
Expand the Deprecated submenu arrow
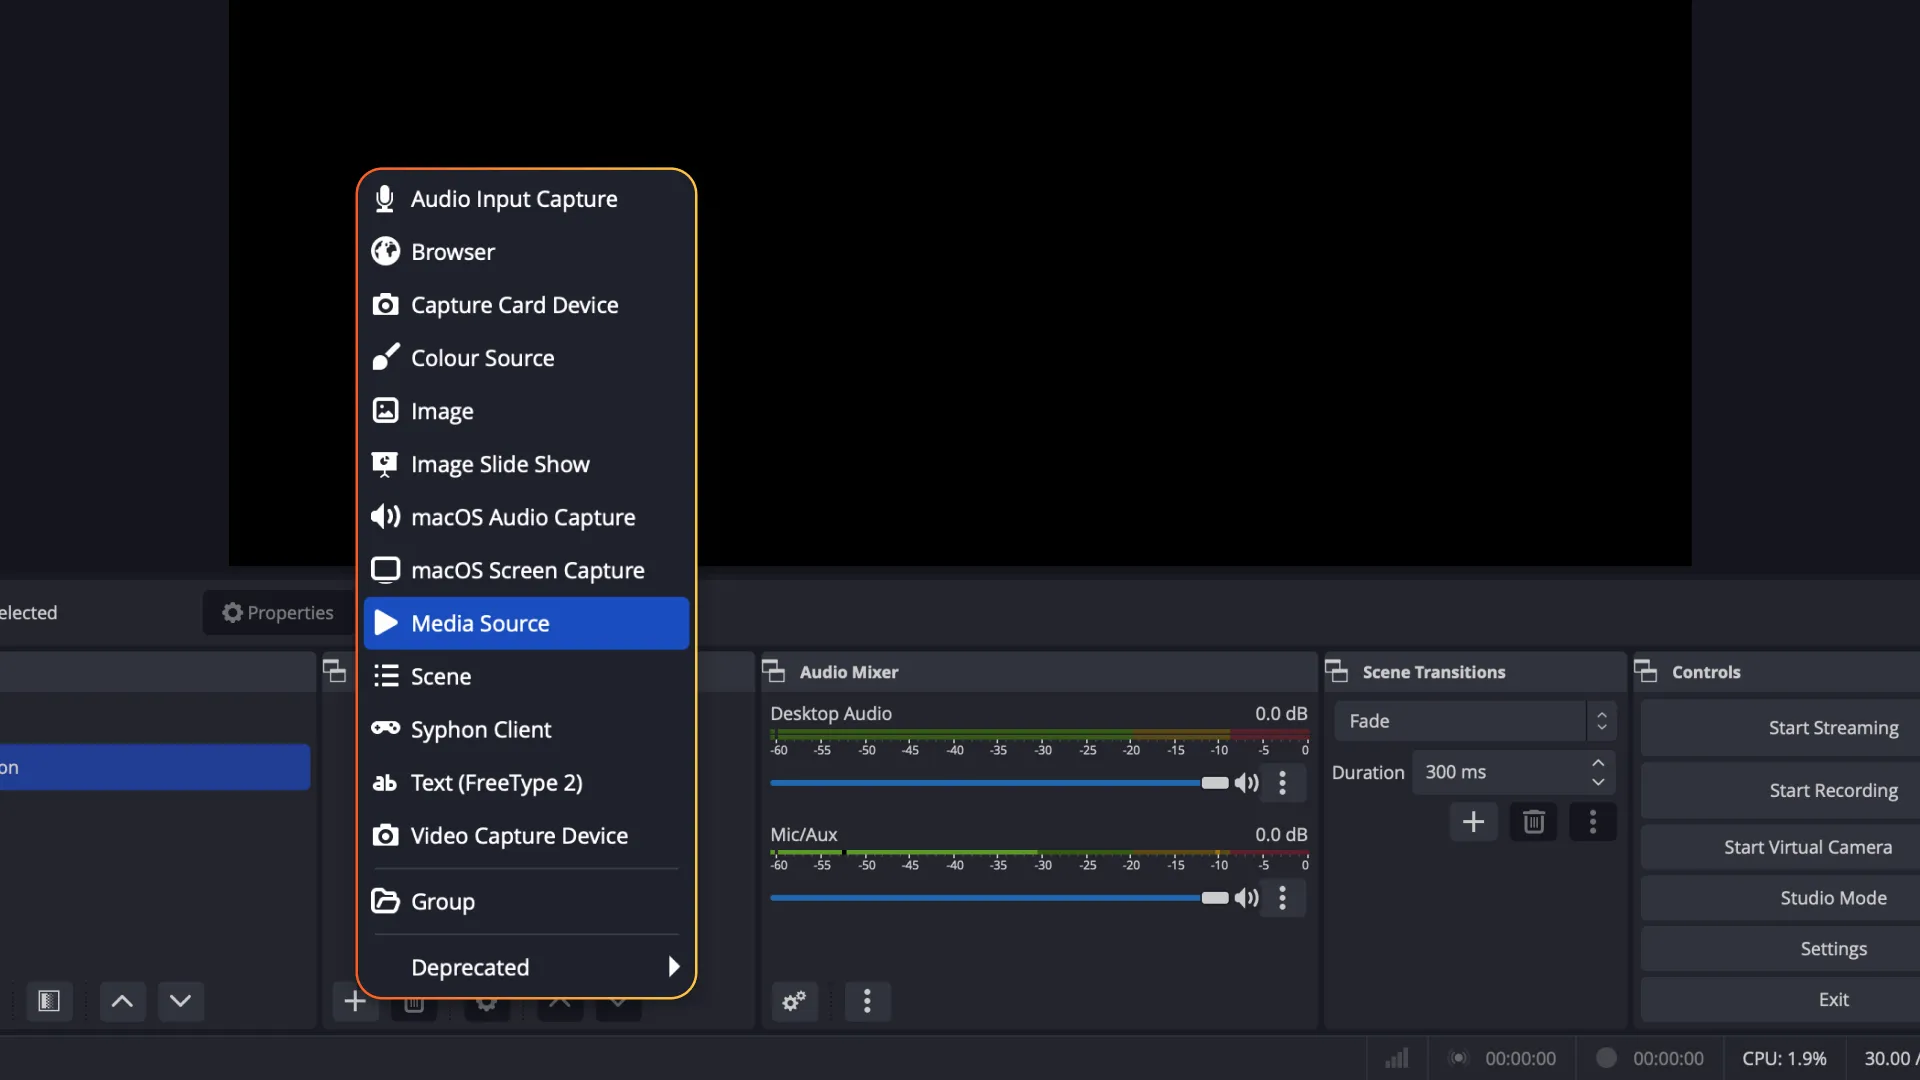click(x=674, y=967)
